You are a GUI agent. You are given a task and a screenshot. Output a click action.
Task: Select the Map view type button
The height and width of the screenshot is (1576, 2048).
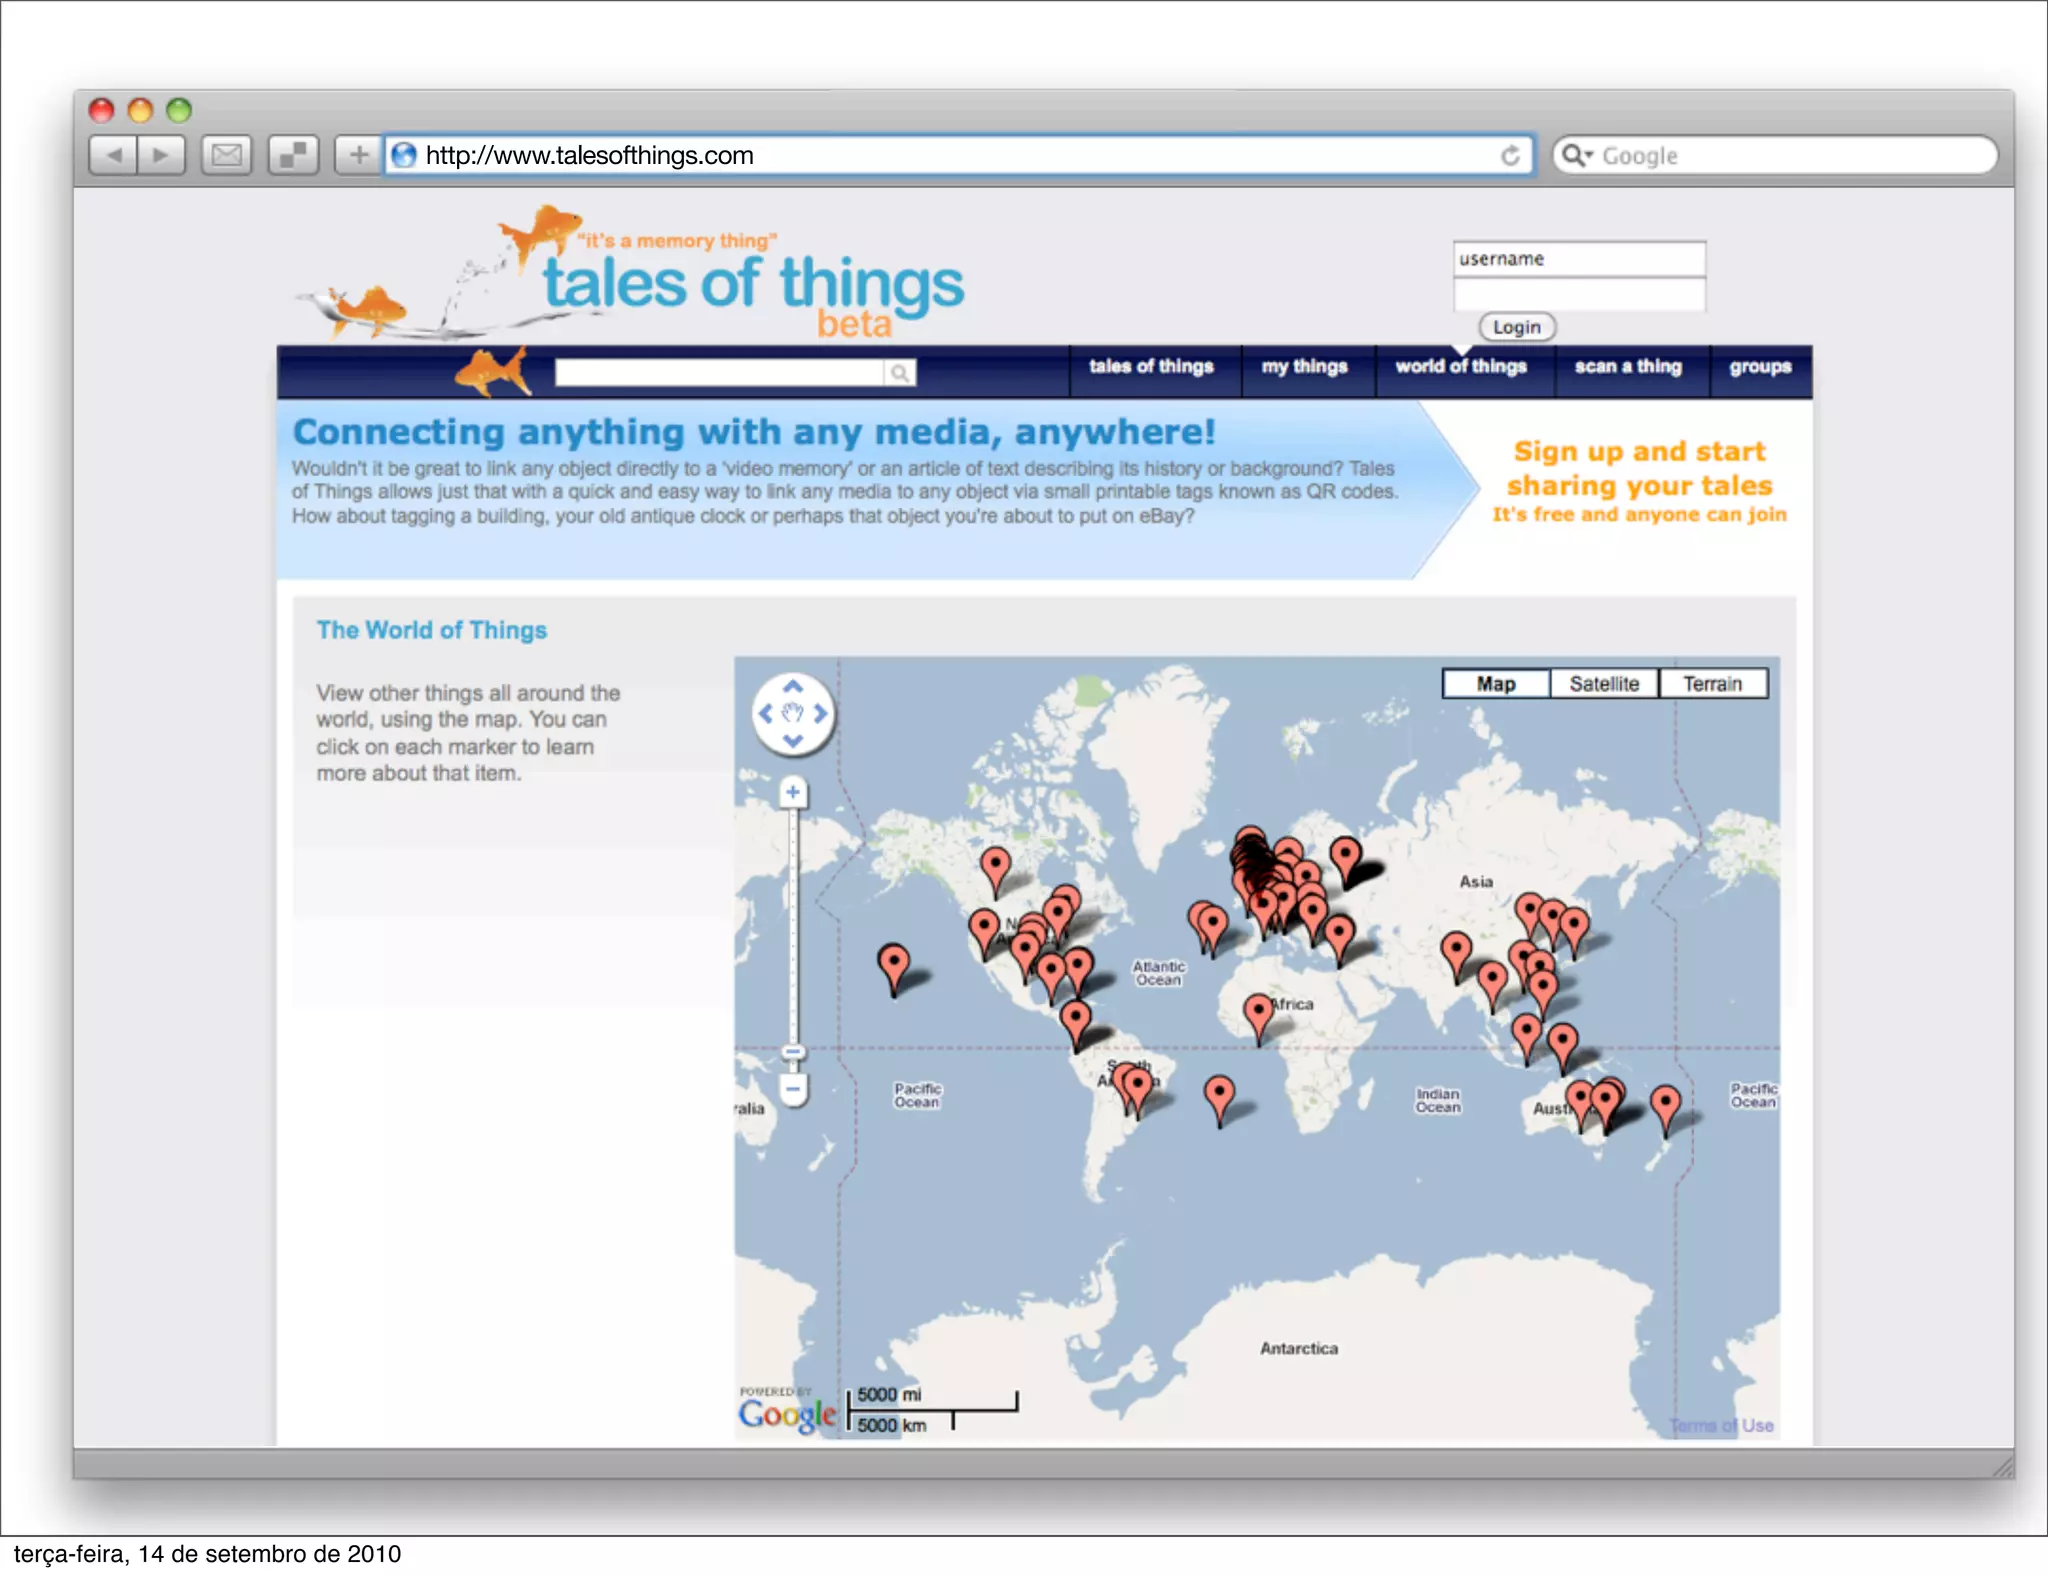tap(1496, 684)
